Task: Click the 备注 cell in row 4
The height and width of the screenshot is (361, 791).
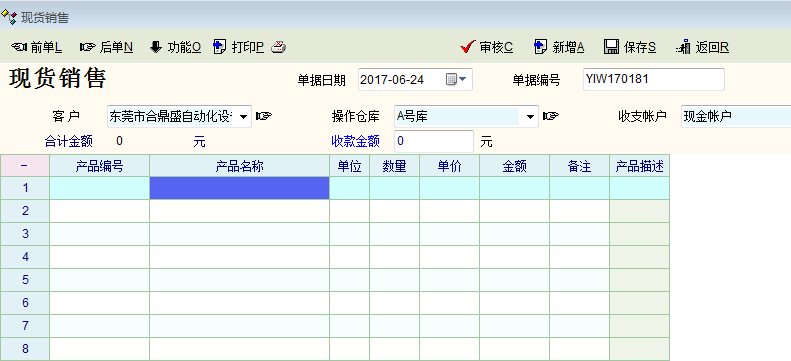Action: [x=580, y=257]
